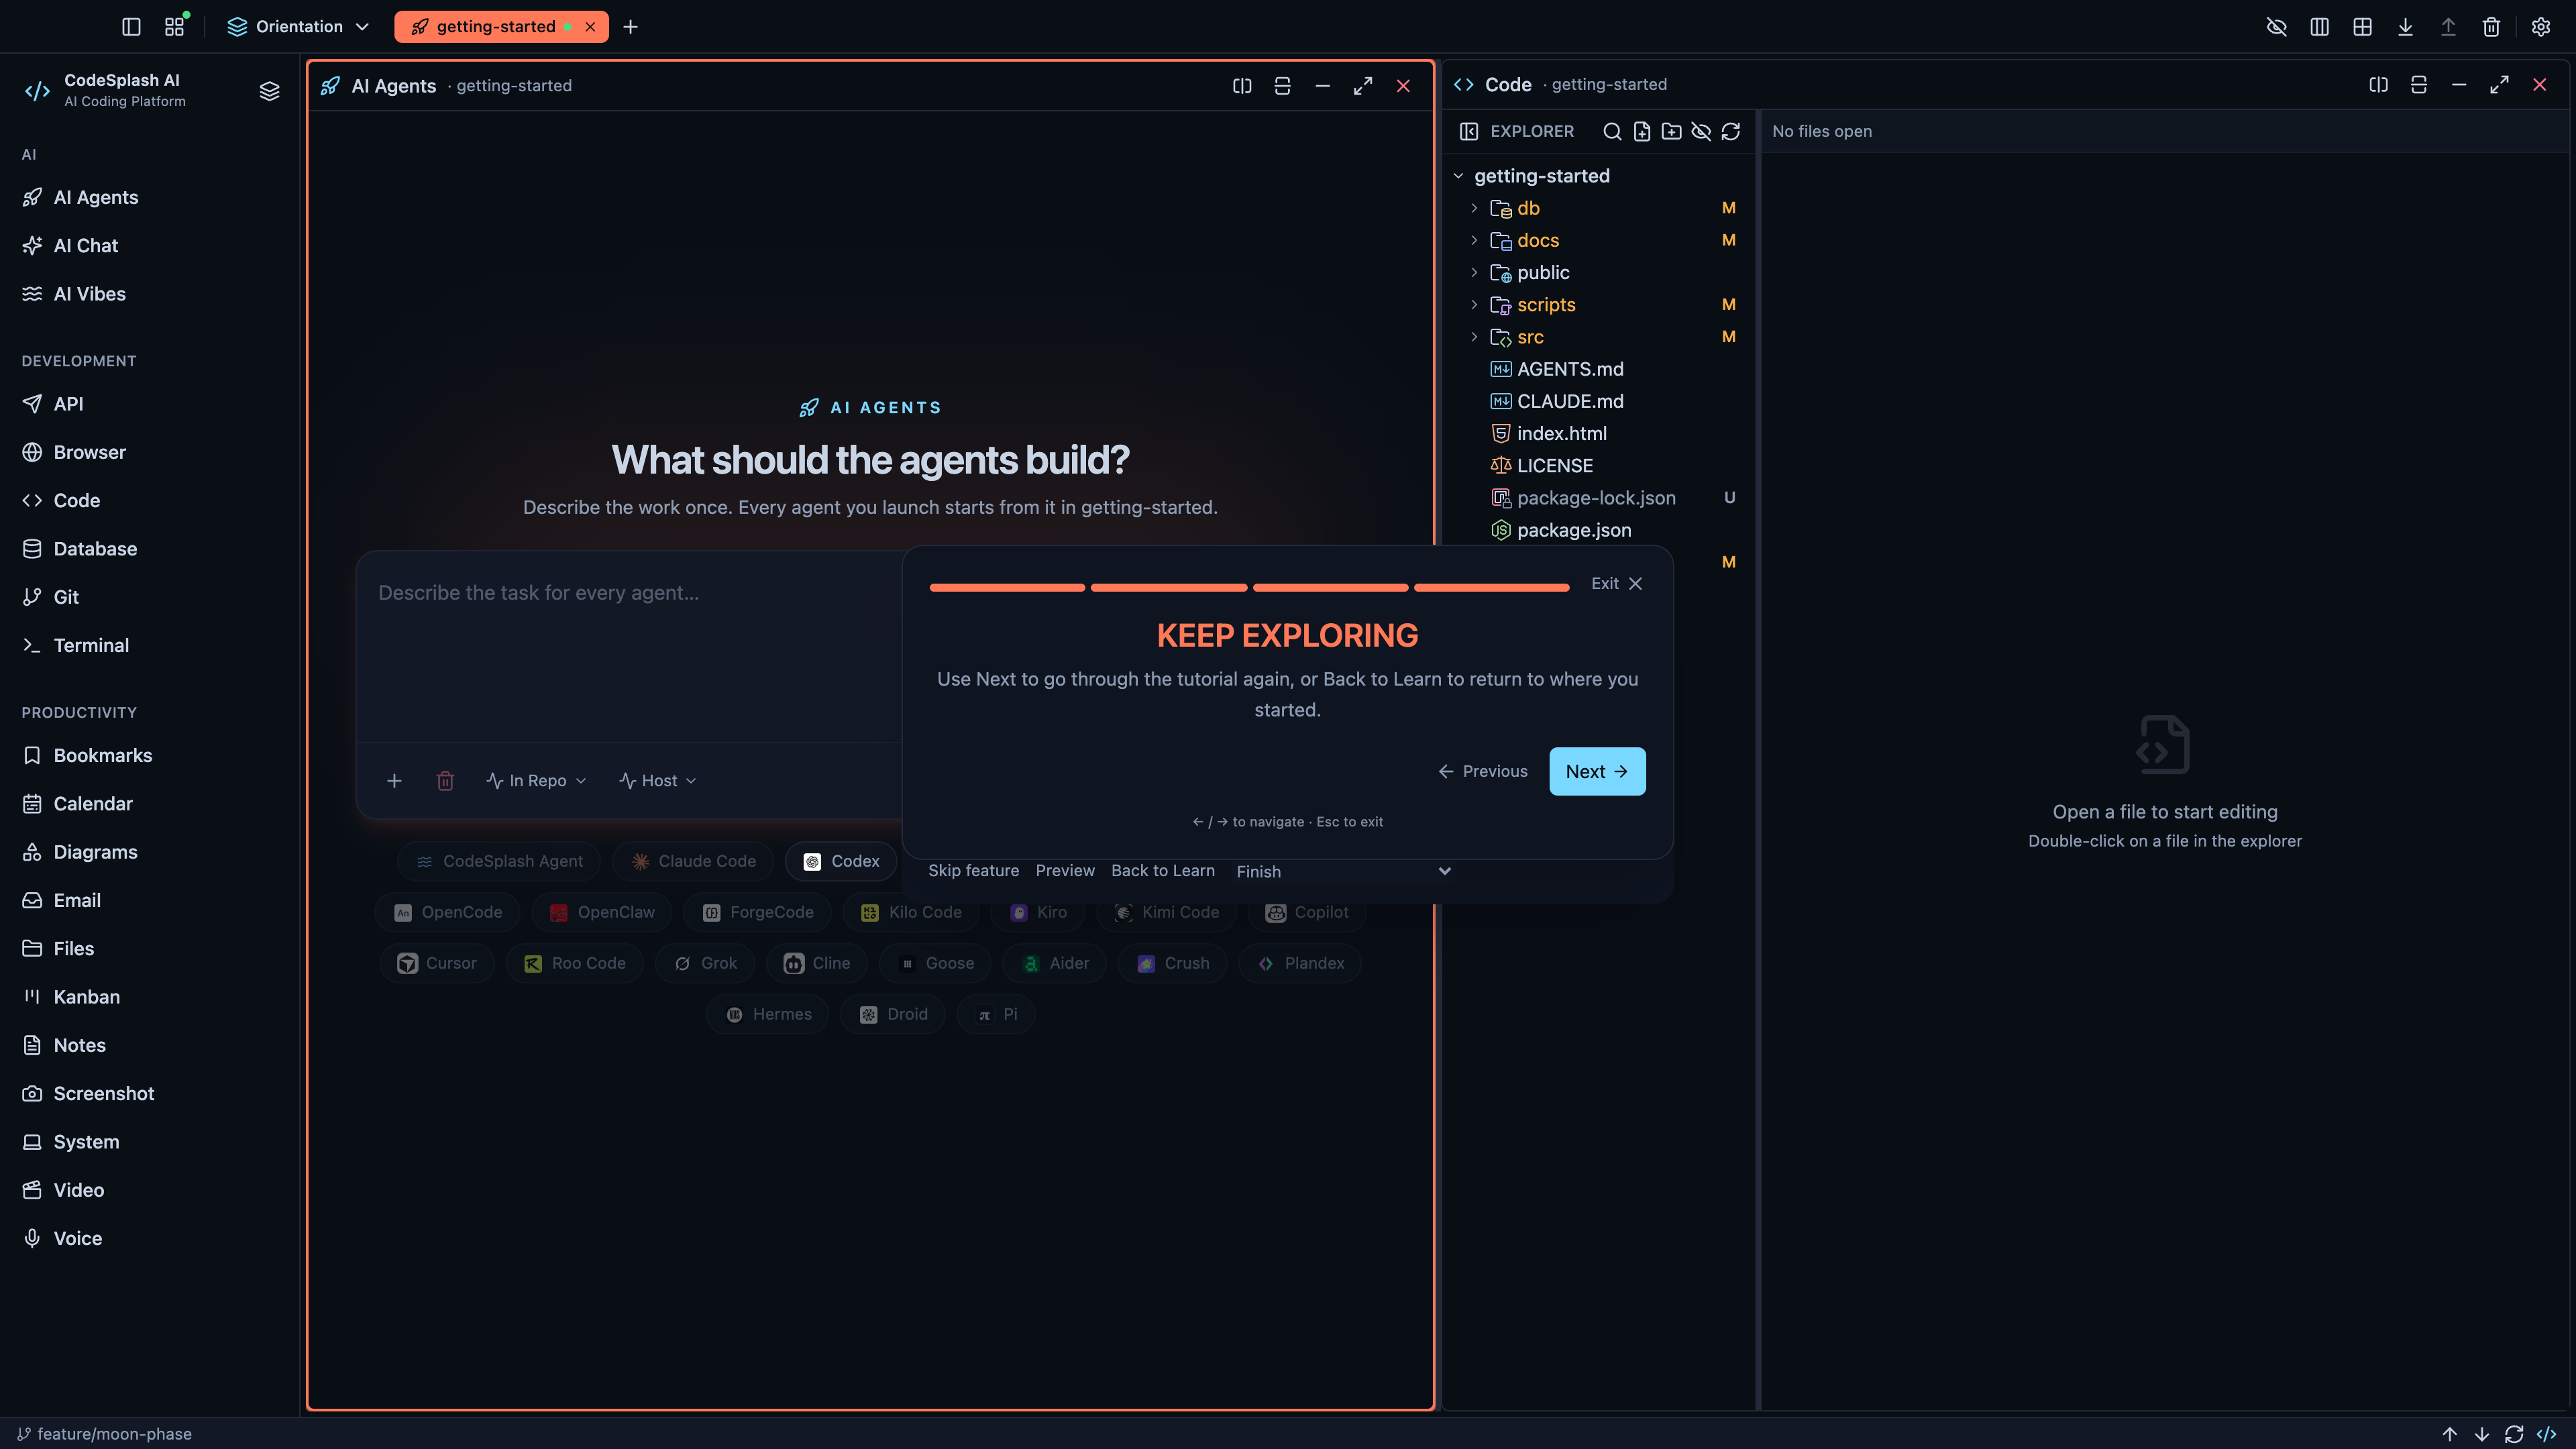
Task: Click first tutorial progress bar segment
Action: (1007, 588)
